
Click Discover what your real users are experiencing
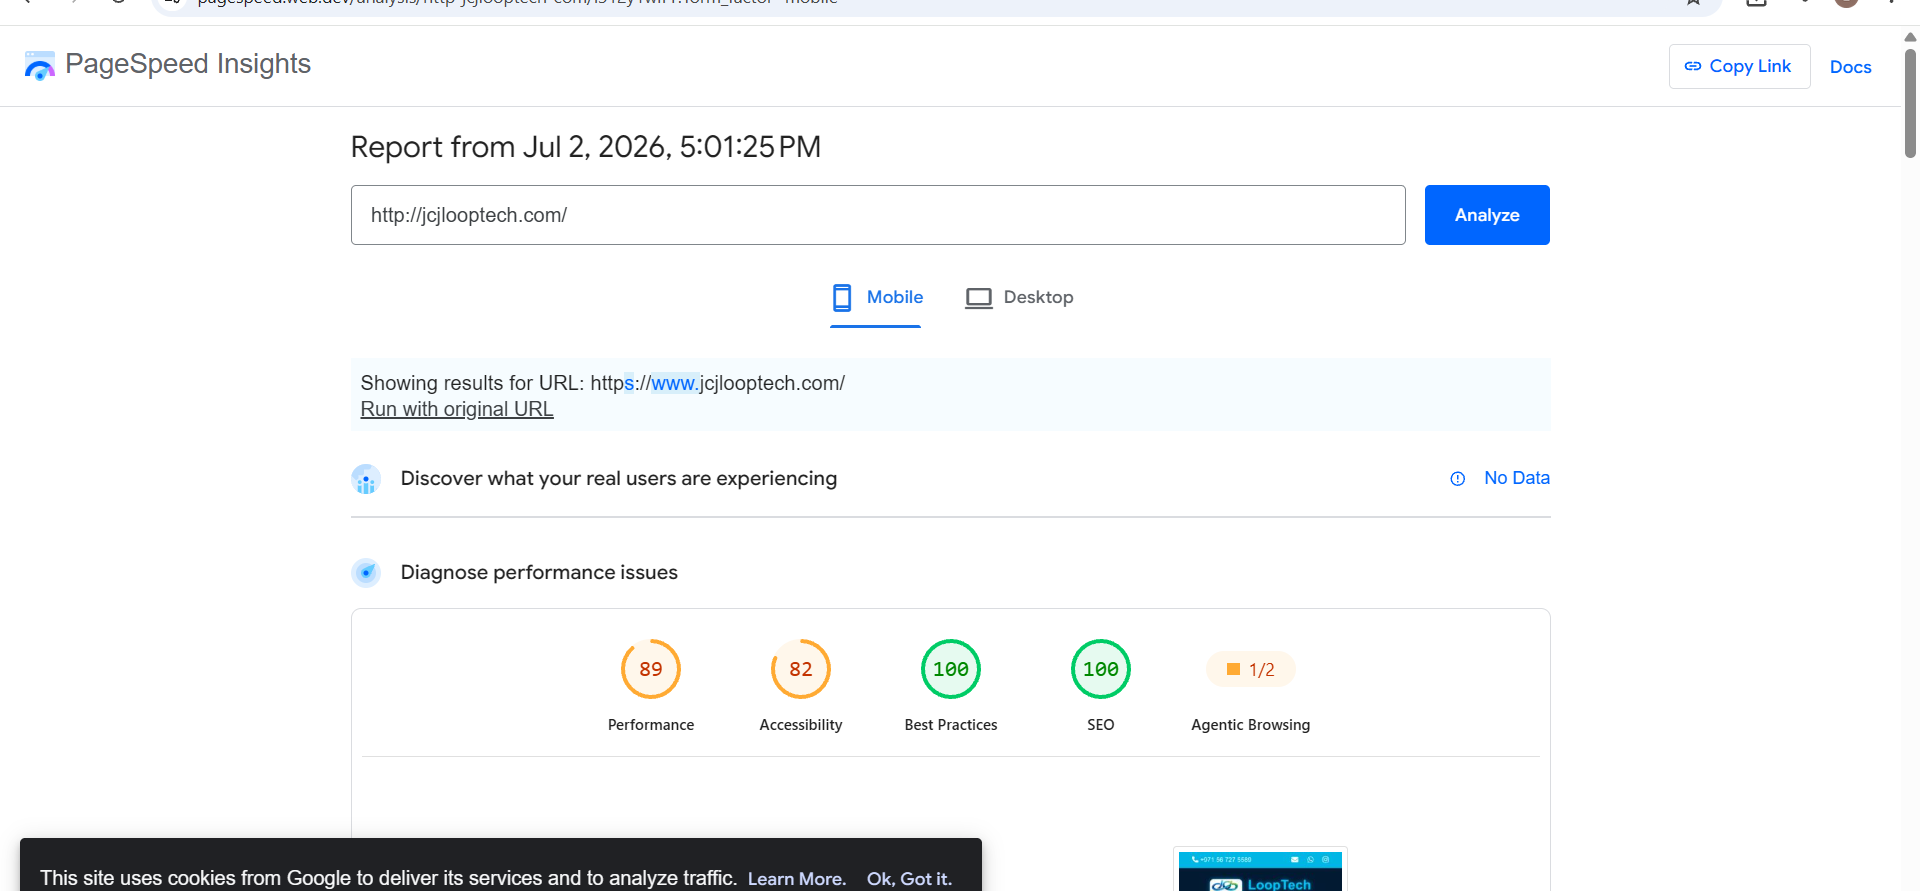[x=619, y=478]
